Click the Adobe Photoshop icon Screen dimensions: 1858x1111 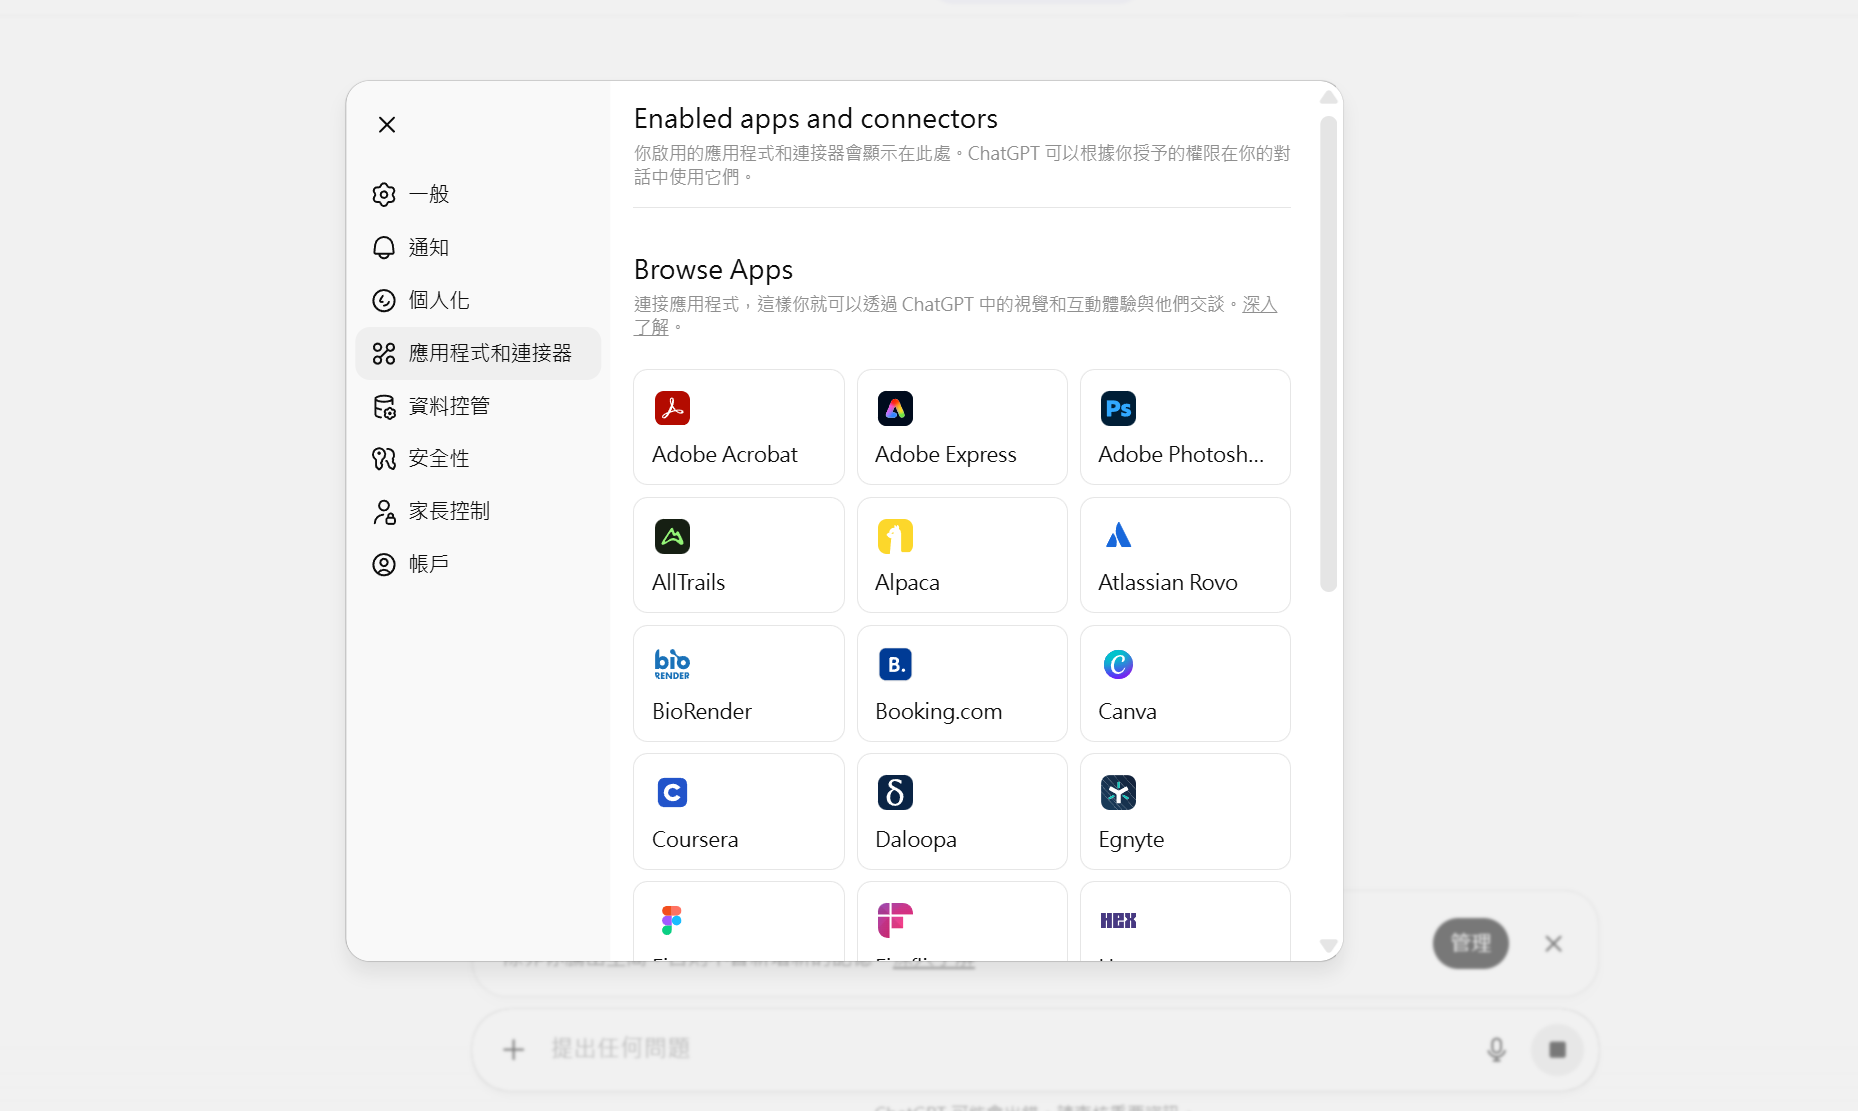point(1118,408)
